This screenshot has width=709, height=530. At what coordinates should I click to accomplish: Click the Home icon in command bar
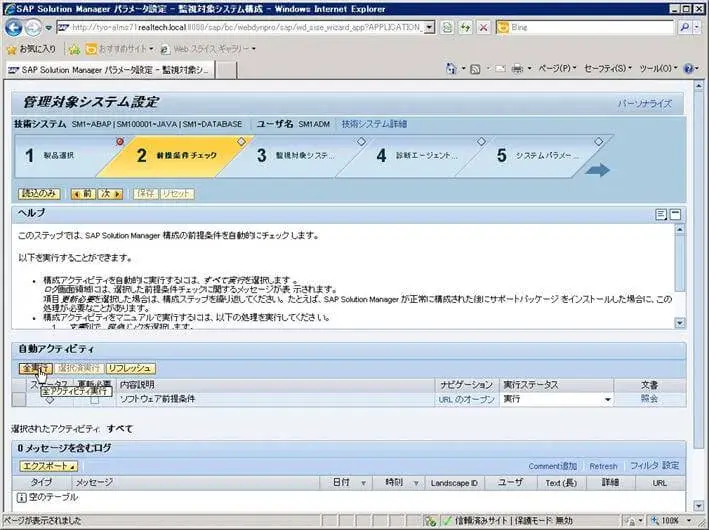pos(451,69)
